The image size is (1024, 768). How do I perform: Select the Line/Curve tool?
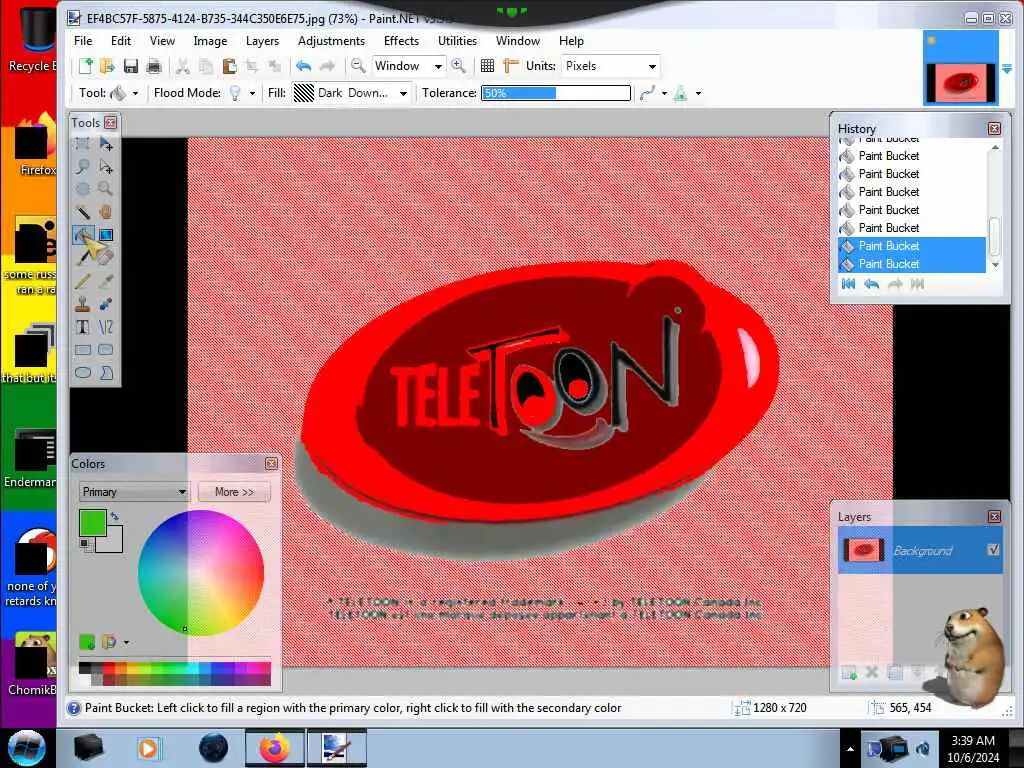[x=106, y=327]
